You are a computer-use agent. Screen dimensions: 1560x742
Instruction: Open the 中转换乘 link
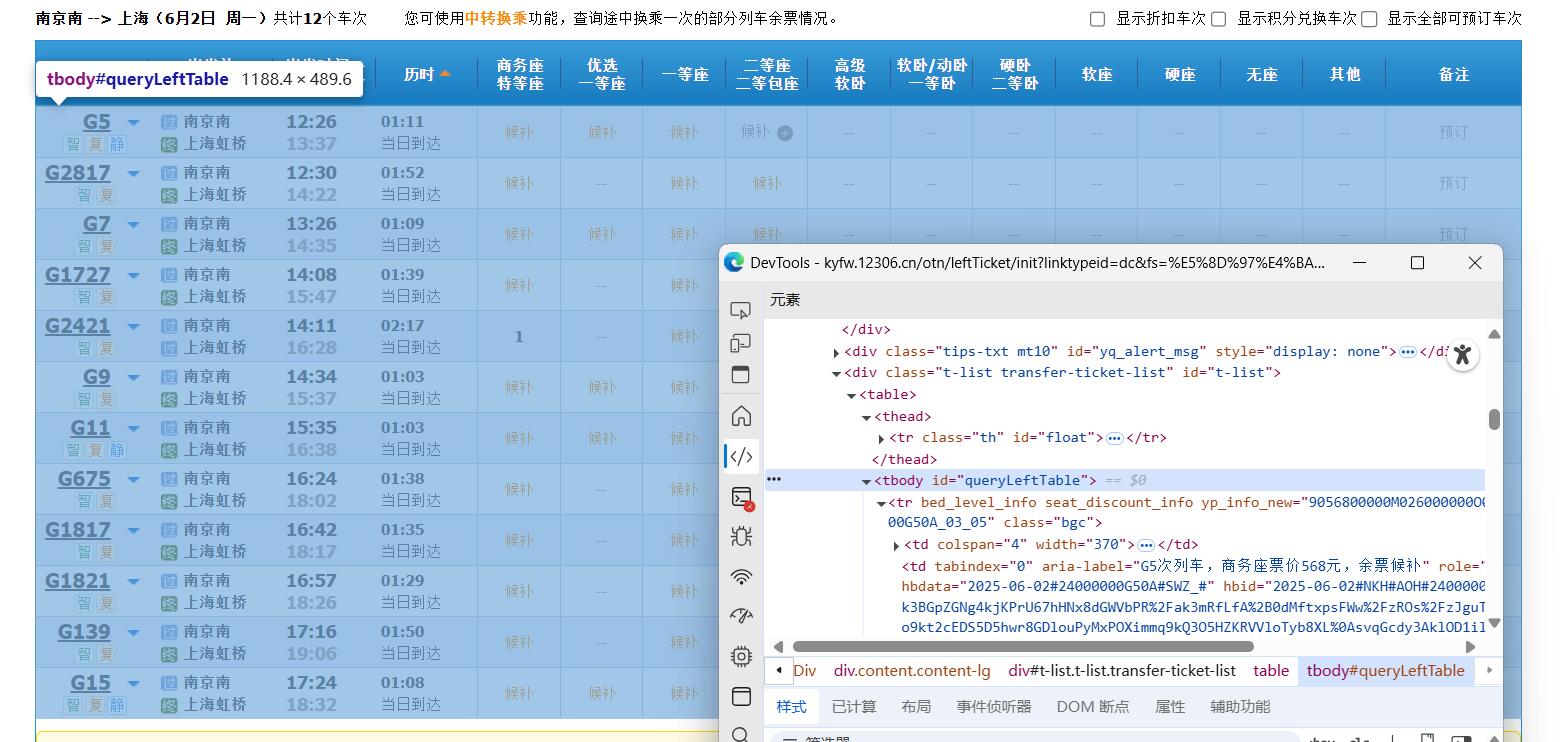click(x=497, y=18)
